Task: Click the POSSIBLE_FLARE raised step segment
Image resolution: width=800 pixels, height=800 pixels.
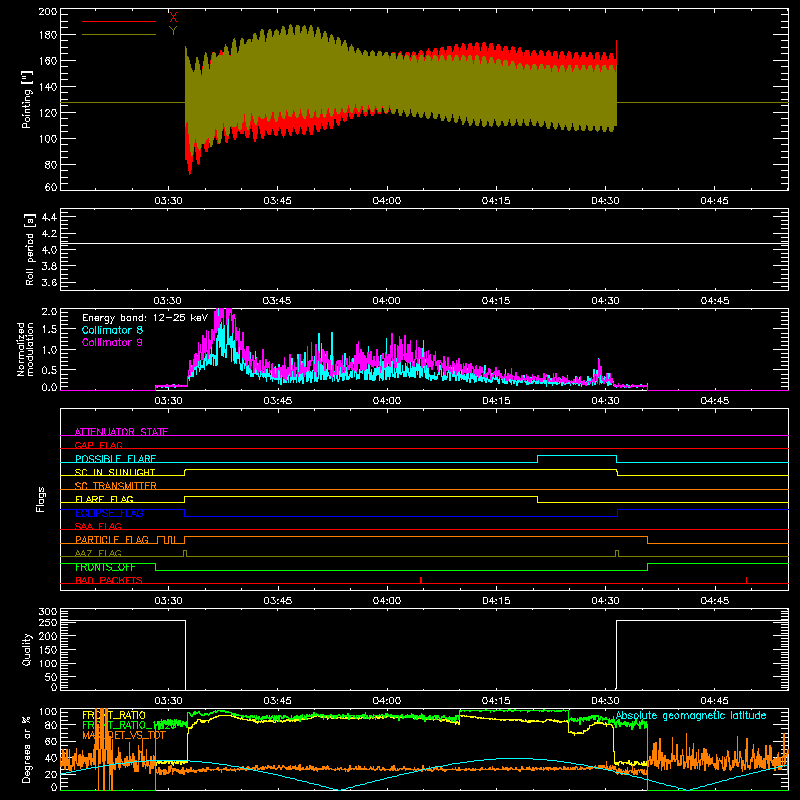Action: 577,456
